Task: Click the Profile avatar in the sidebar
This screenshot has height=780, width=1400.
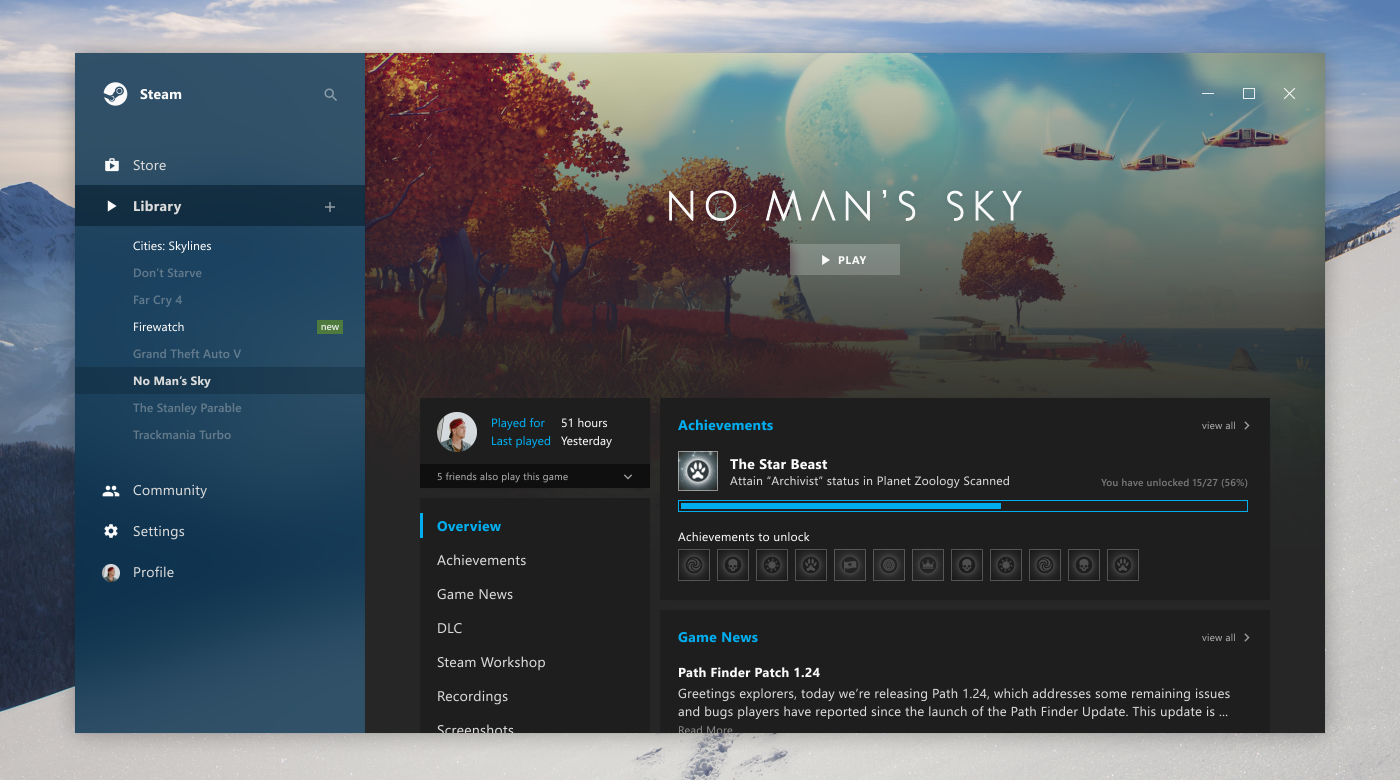Action: (111, 572)
